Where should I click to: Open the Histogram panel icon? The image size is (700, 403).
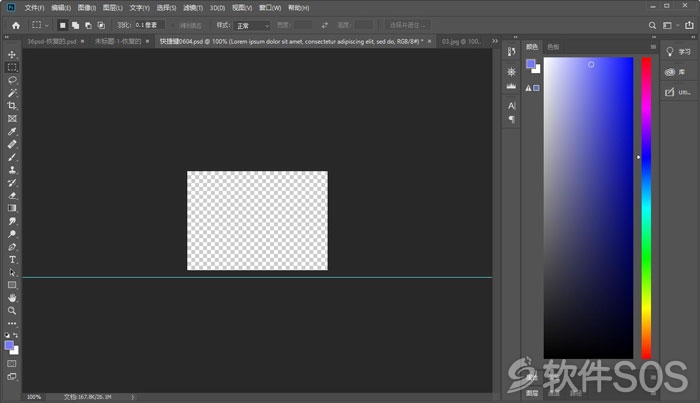click(x=512, y=86)
